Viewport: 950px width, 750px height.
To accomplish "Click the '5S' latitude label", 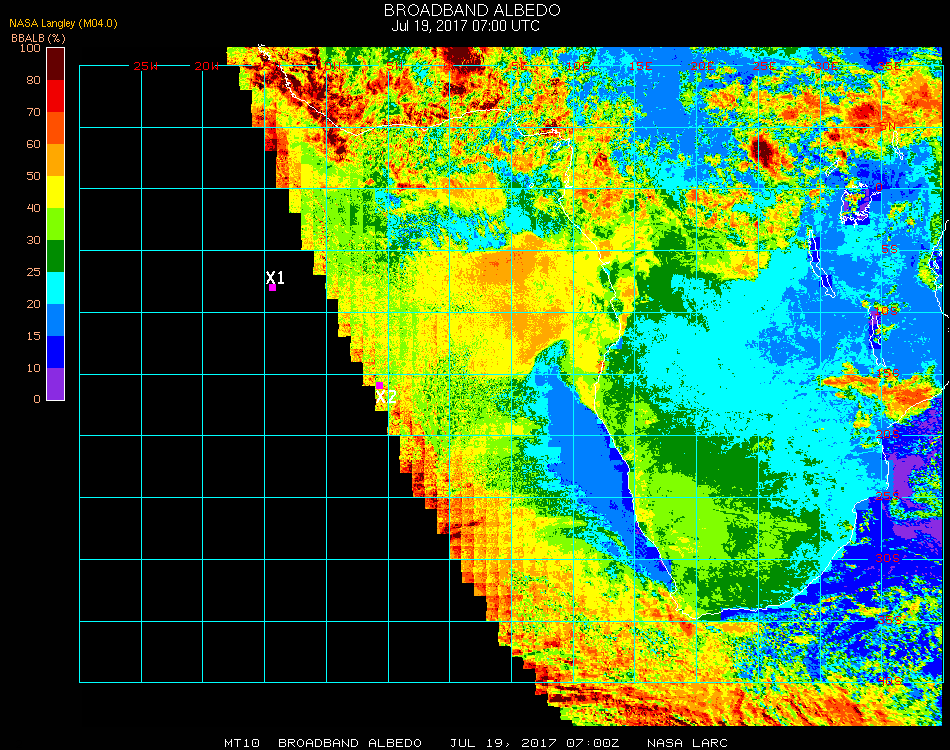I will pyautogui.click(x=889, y=250).
